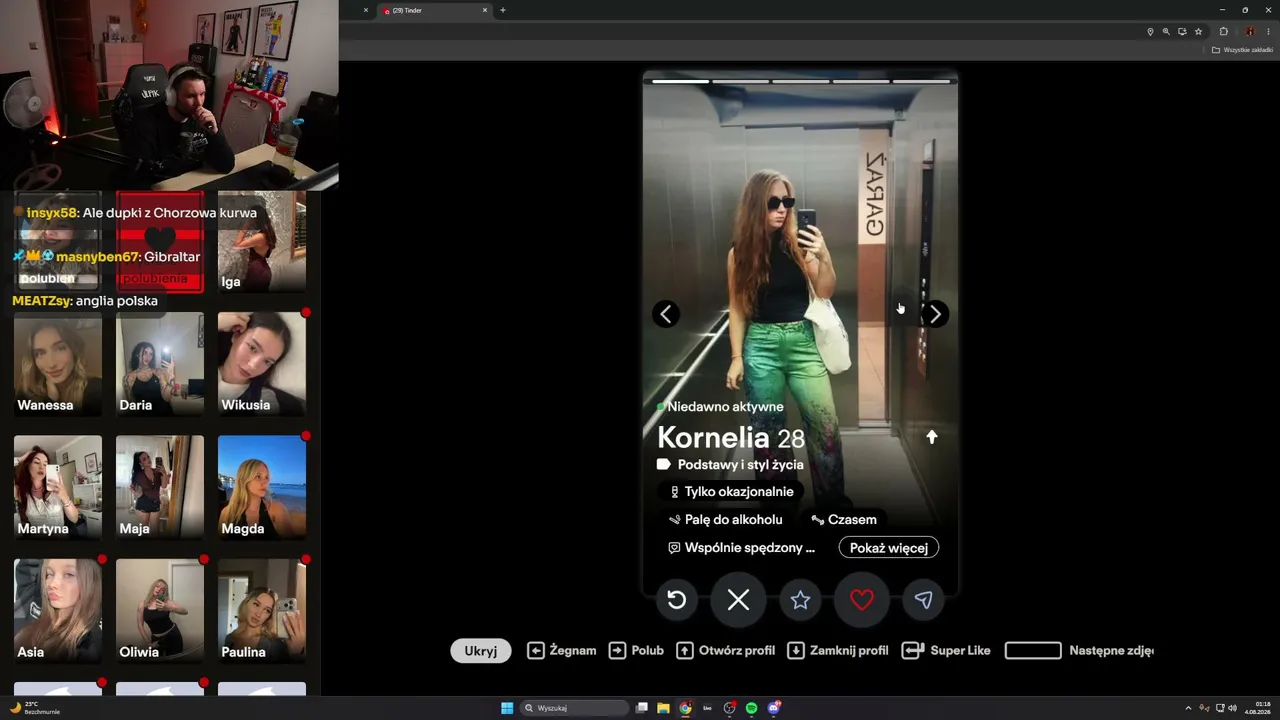Go to previous photo with left arrow
This screenshot has width=1280, height=720.
point(666,314)
